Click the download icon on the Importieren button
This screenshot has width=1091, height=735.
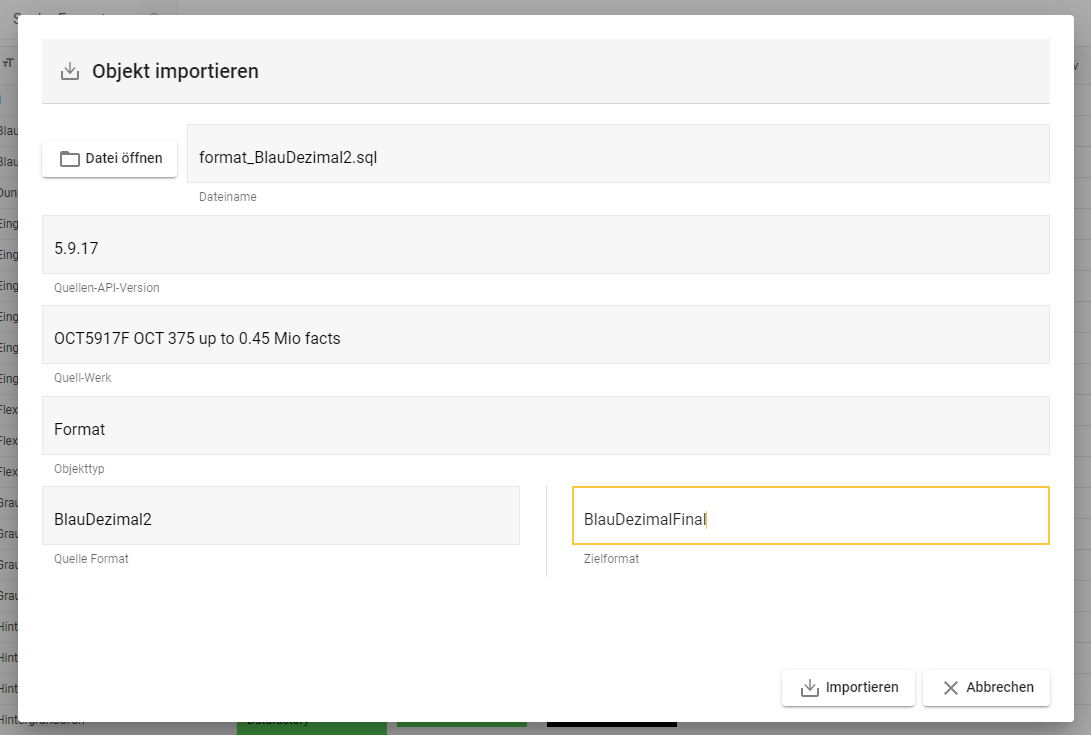810,688
